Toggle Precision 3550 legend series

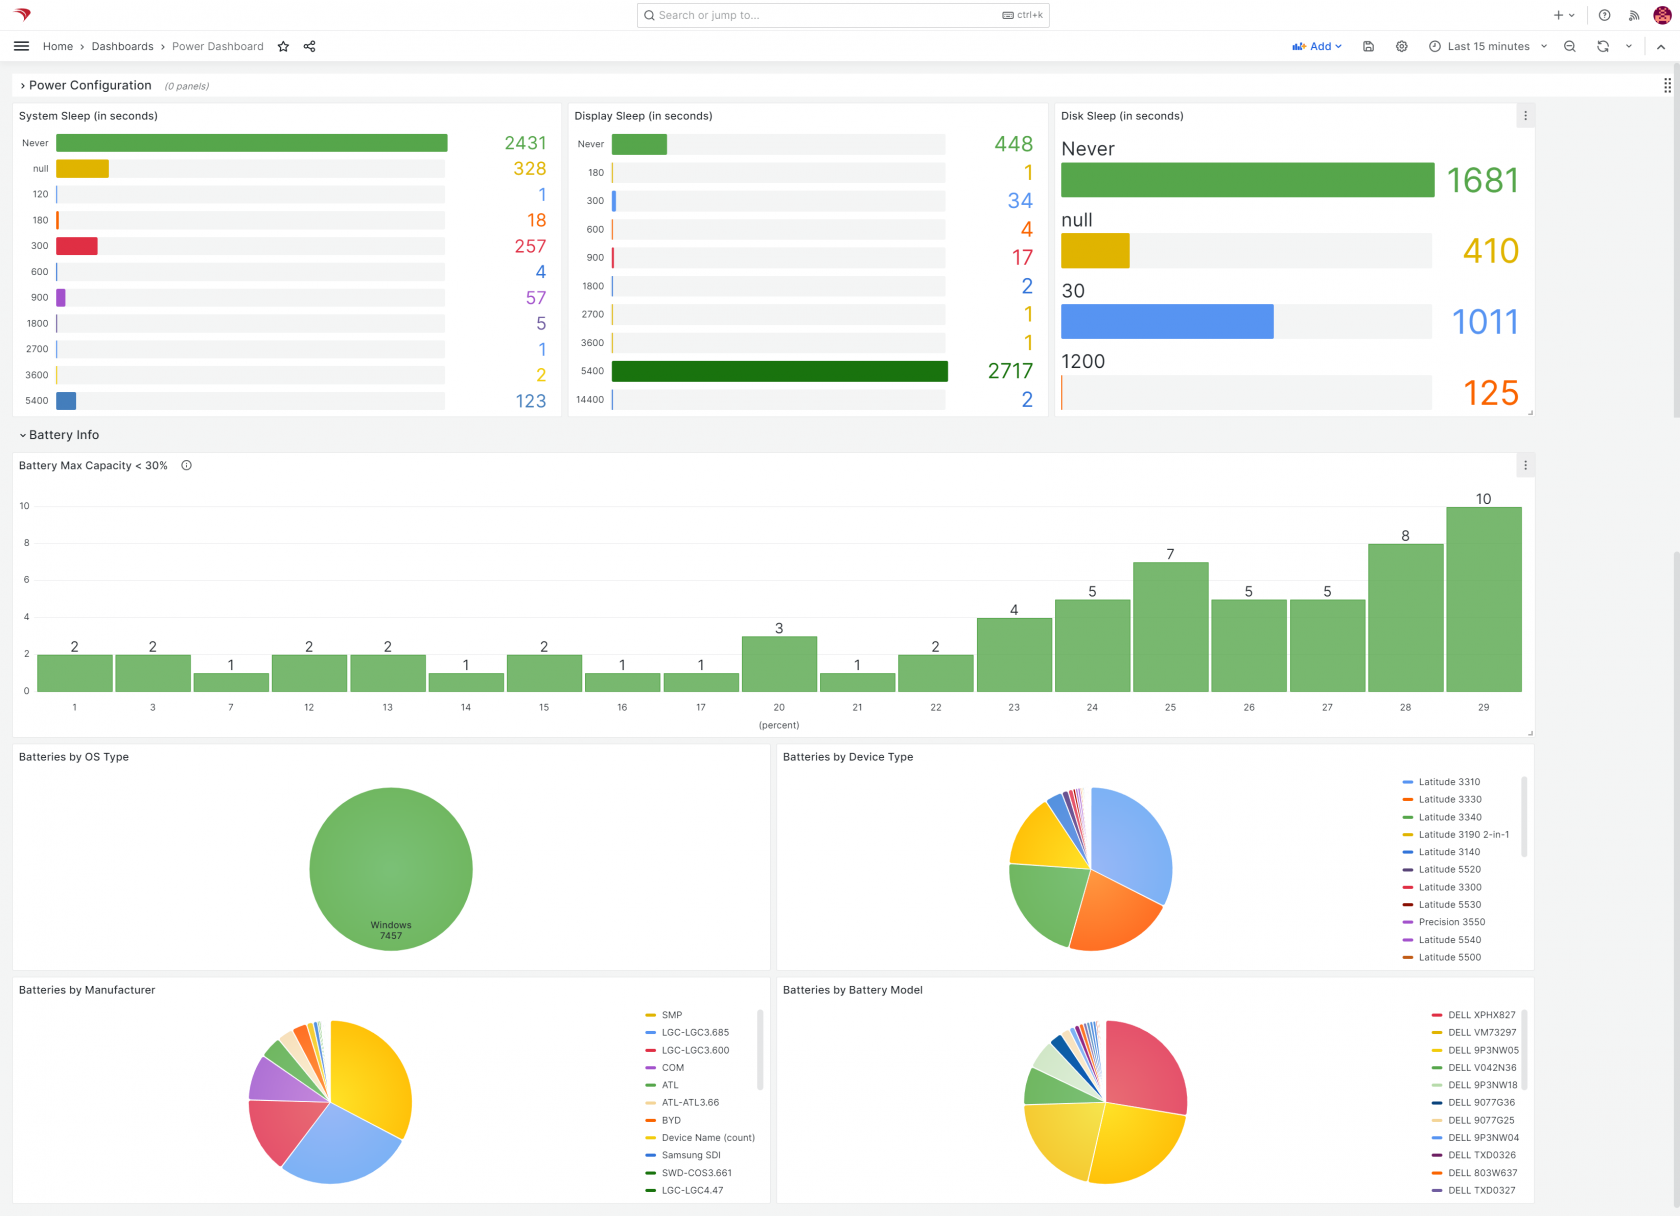1452,922
